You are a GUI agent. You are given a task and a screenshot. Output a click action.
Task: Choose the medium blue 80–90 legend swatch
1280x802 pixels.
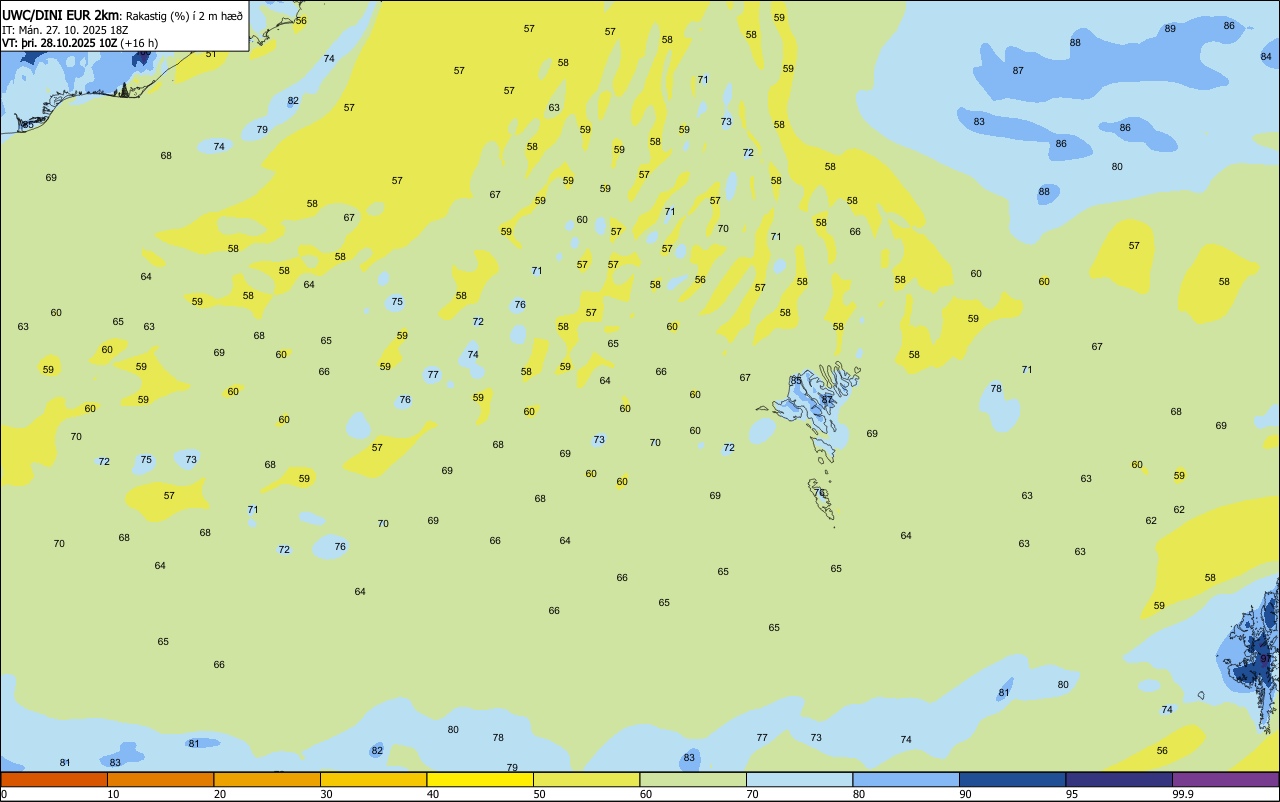(906, 779)
